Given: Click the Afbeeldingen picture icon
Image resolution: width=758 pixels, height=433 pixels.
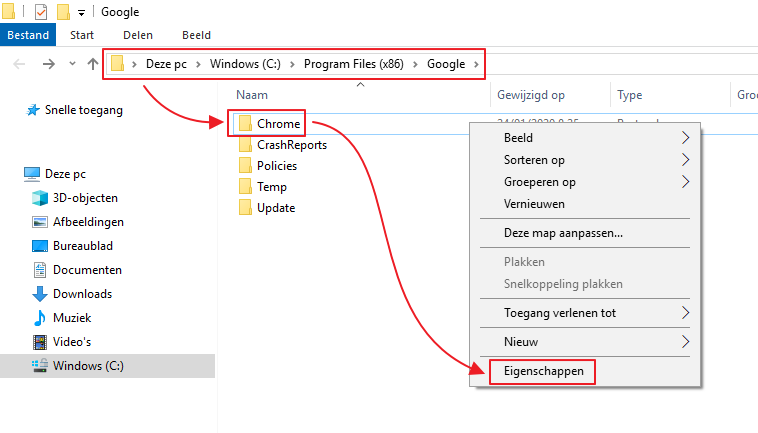Looking at the screenshot, I should [x=40, y=222].
